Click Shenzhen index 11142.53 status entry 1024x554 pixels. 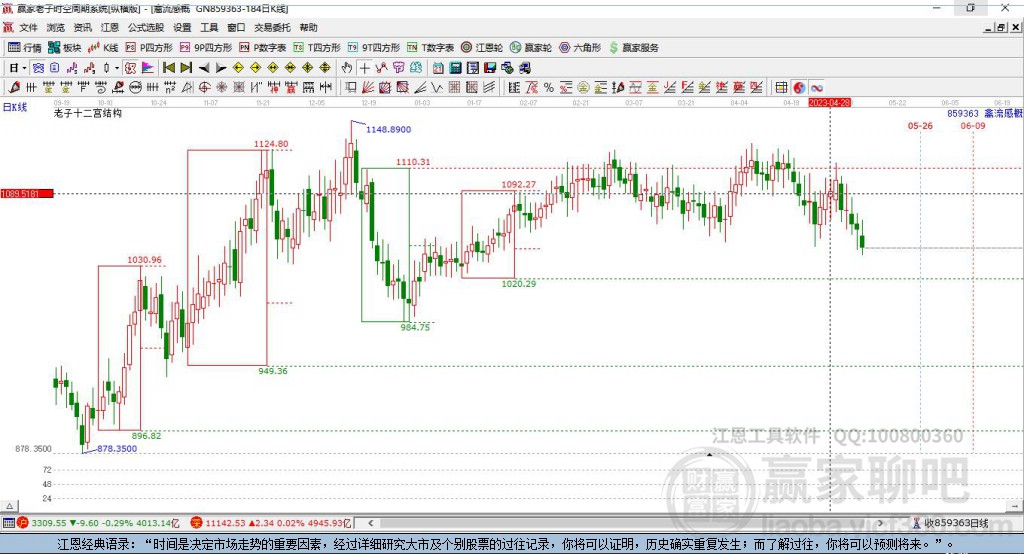(x=270, y=523)
